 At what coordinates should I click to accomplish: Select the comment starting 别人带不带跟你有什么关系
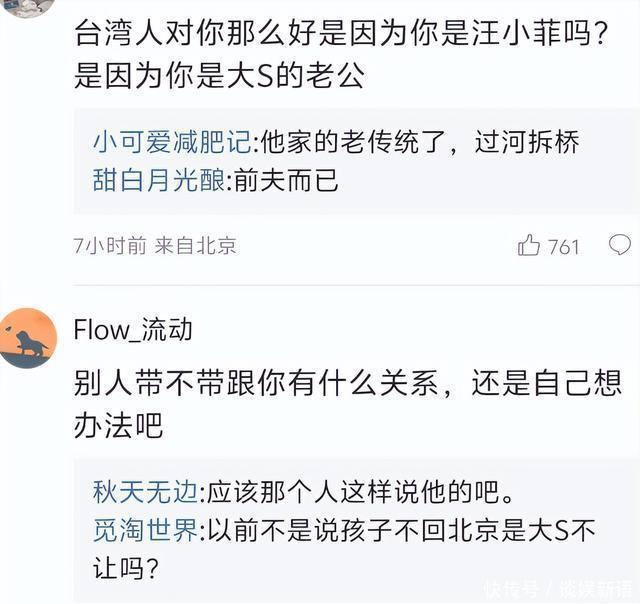click(x=347, y=381)
